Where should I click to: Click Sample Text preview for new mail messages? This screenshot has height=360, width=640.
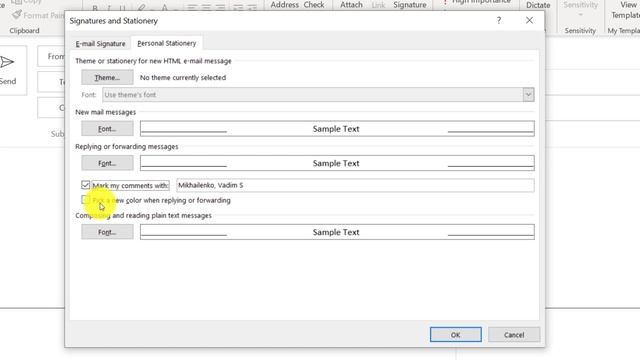pos(337,129)
